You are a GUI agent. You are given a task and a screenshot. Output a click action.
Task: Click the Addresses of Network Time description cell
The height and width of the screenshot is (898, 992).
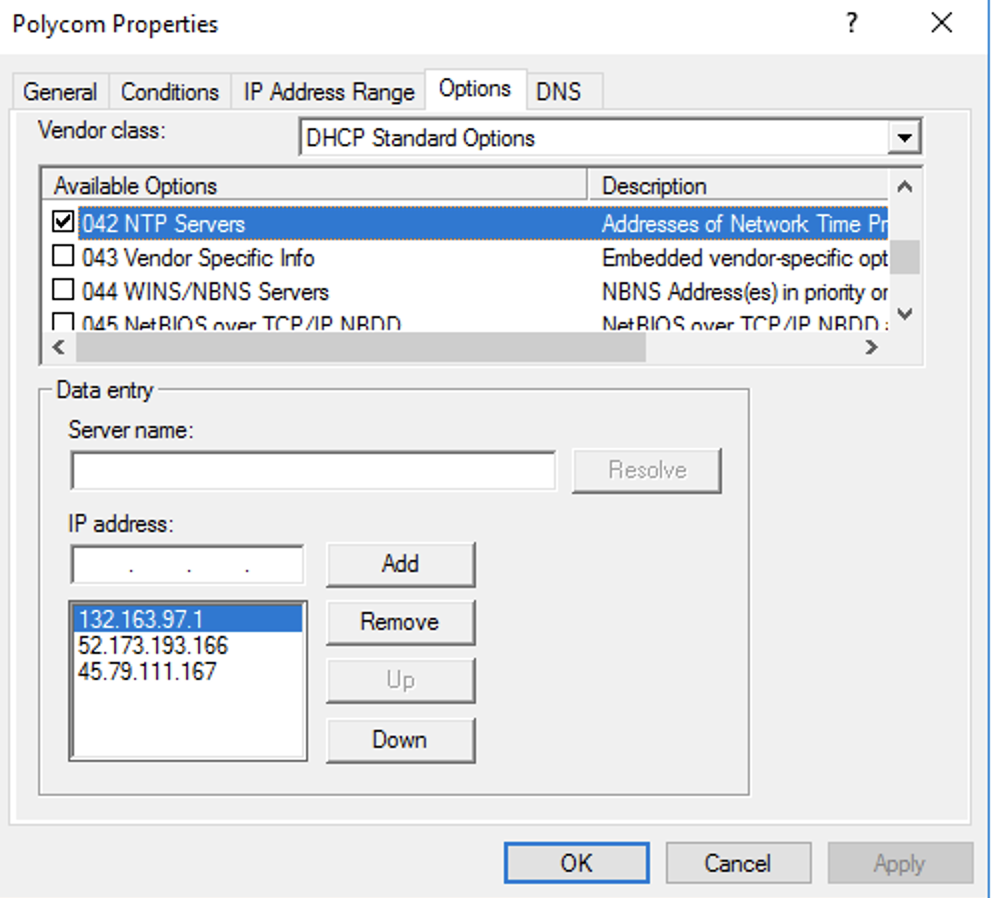pyautogui.click(x=744, y=223)
